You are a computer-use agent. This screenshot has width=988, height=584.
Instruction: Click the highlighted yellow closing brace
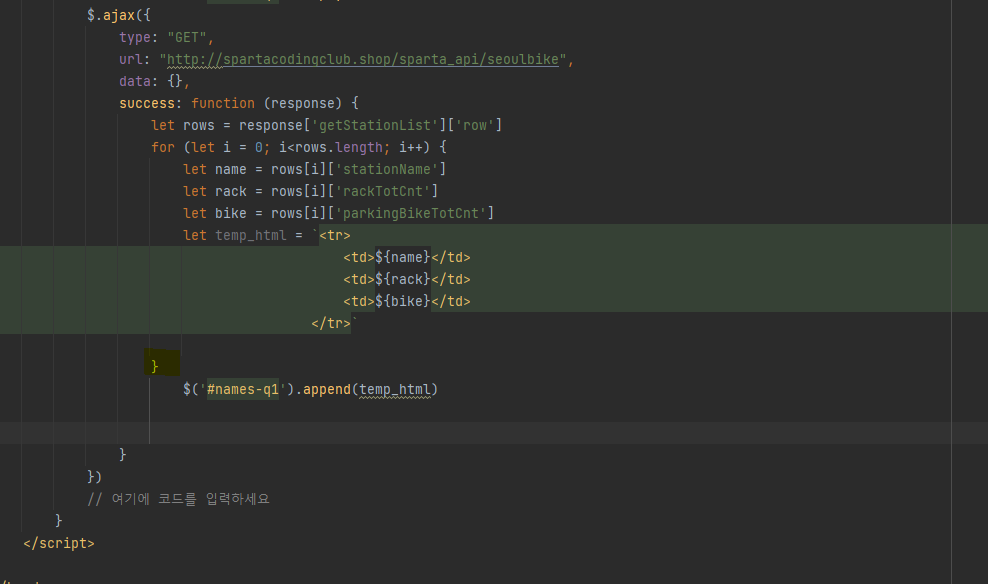154,366
